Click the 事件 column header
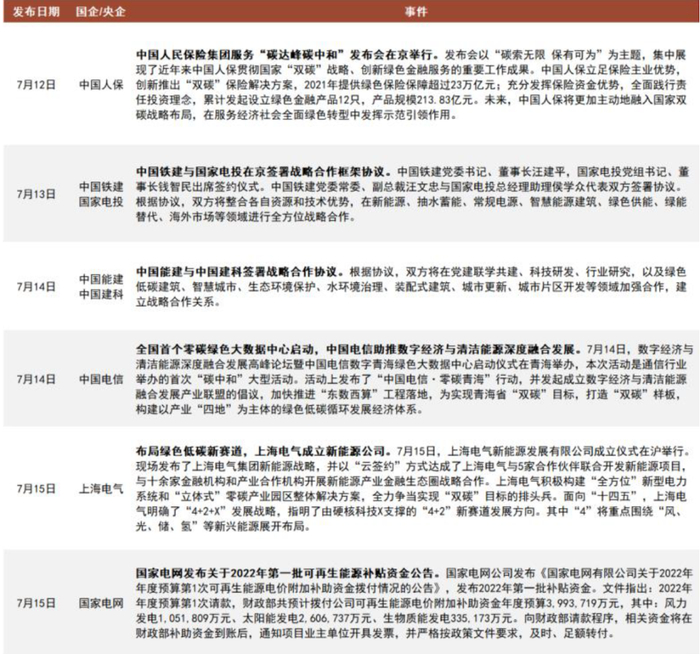Viewport: 700px width, 654px height. (x=416, y=11)
